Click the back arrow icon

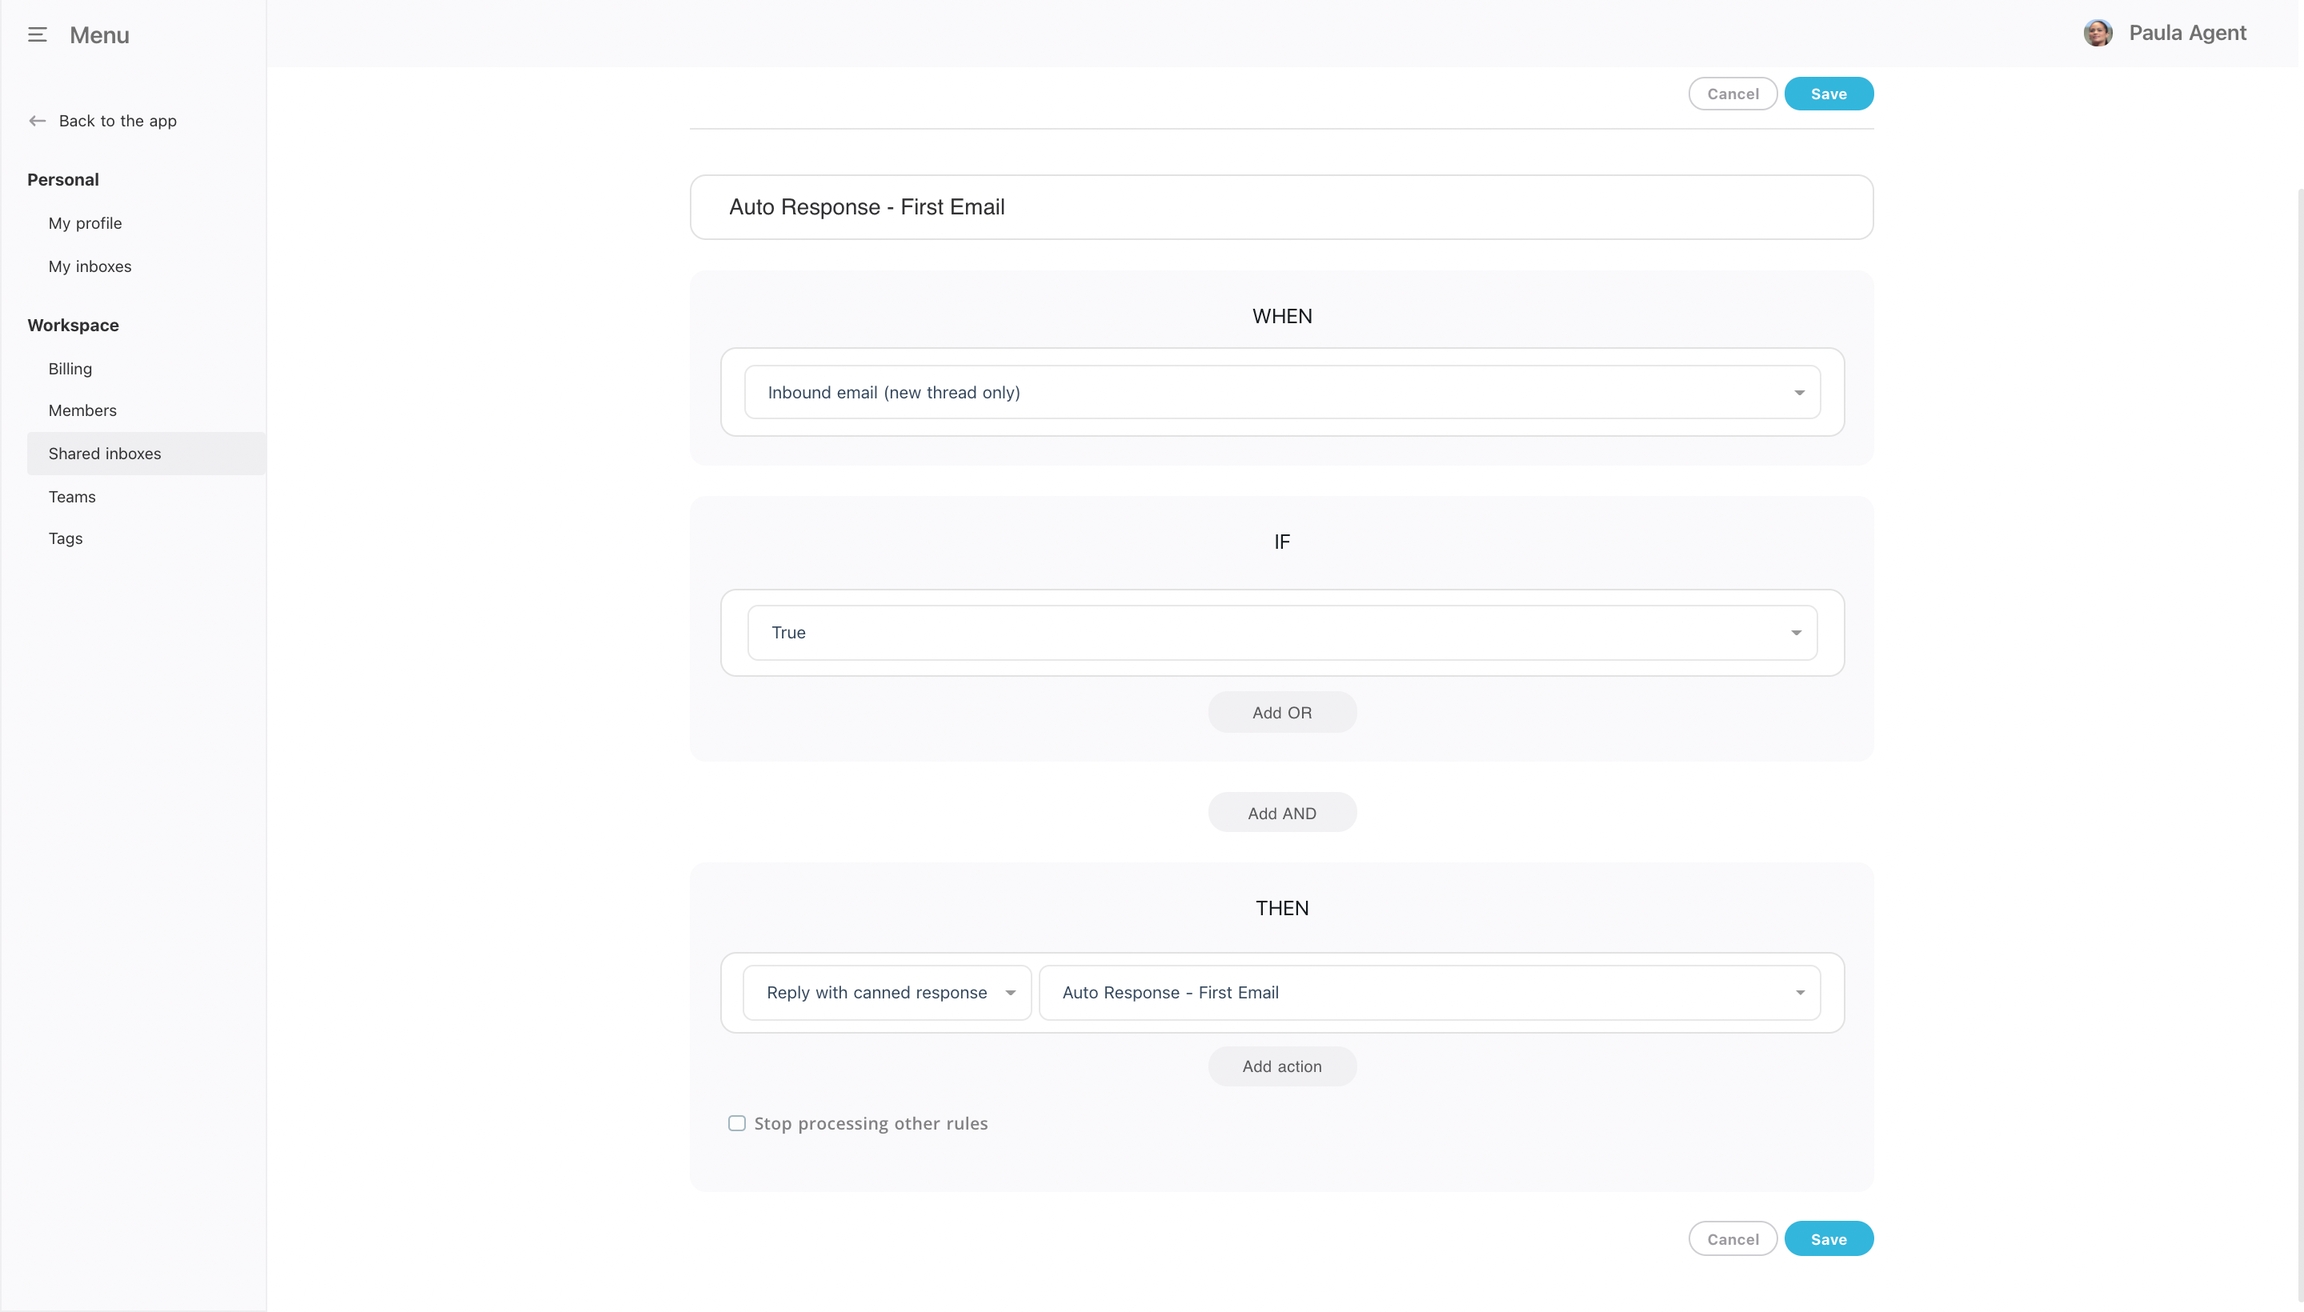point(37,121)
